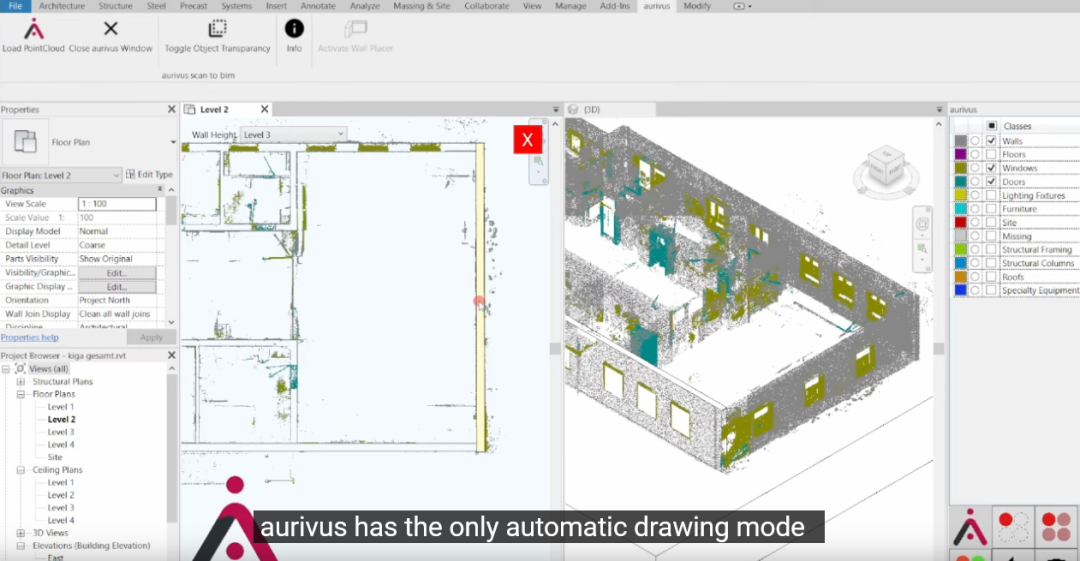Click Edit for Graphic Display
The image size is (1080, 561).
point(117,287)
